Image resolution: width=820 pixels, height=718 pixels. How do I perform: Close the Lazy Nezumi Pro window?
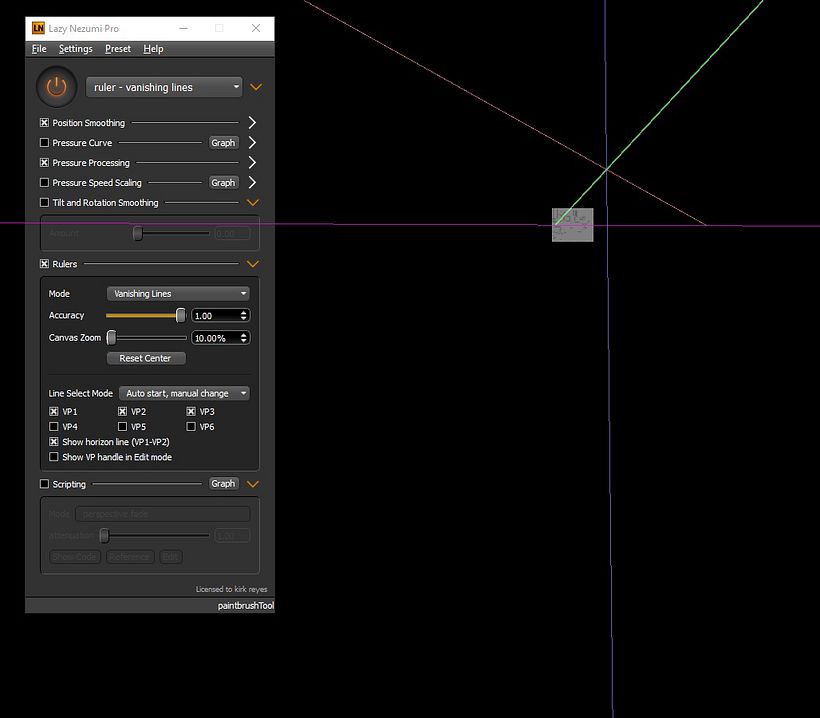(x=256, y=28)
